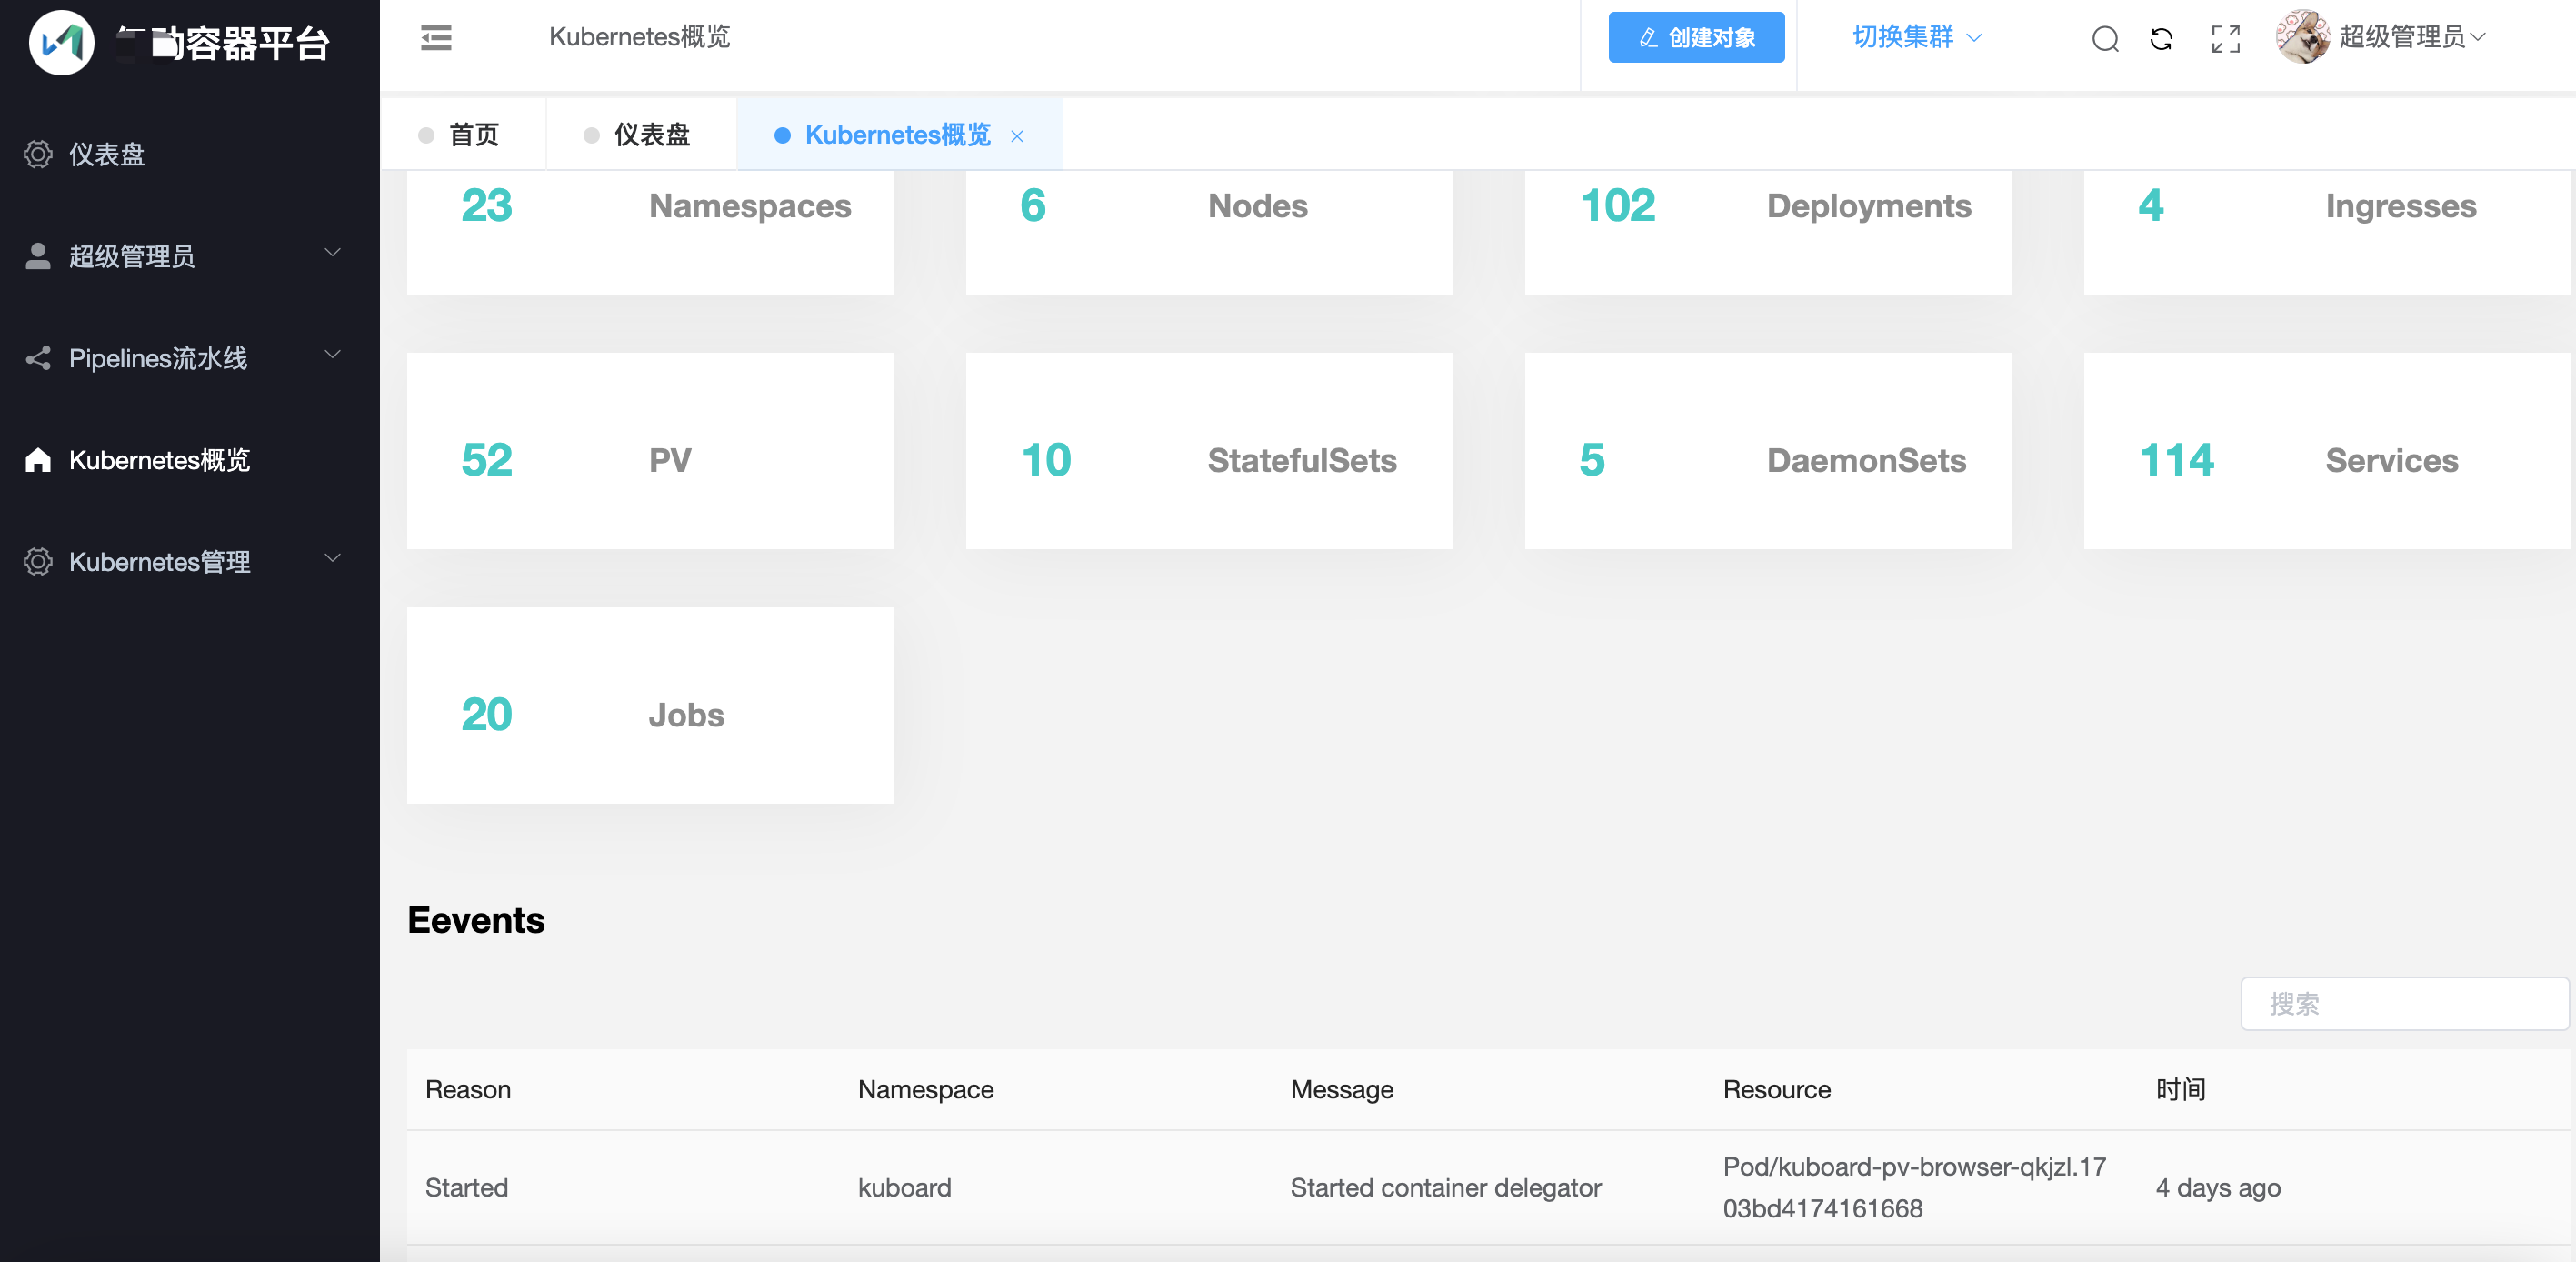Click the 创建对象 button
This screenshot has width=2576, height=1262.
(x=1696, y=38)
